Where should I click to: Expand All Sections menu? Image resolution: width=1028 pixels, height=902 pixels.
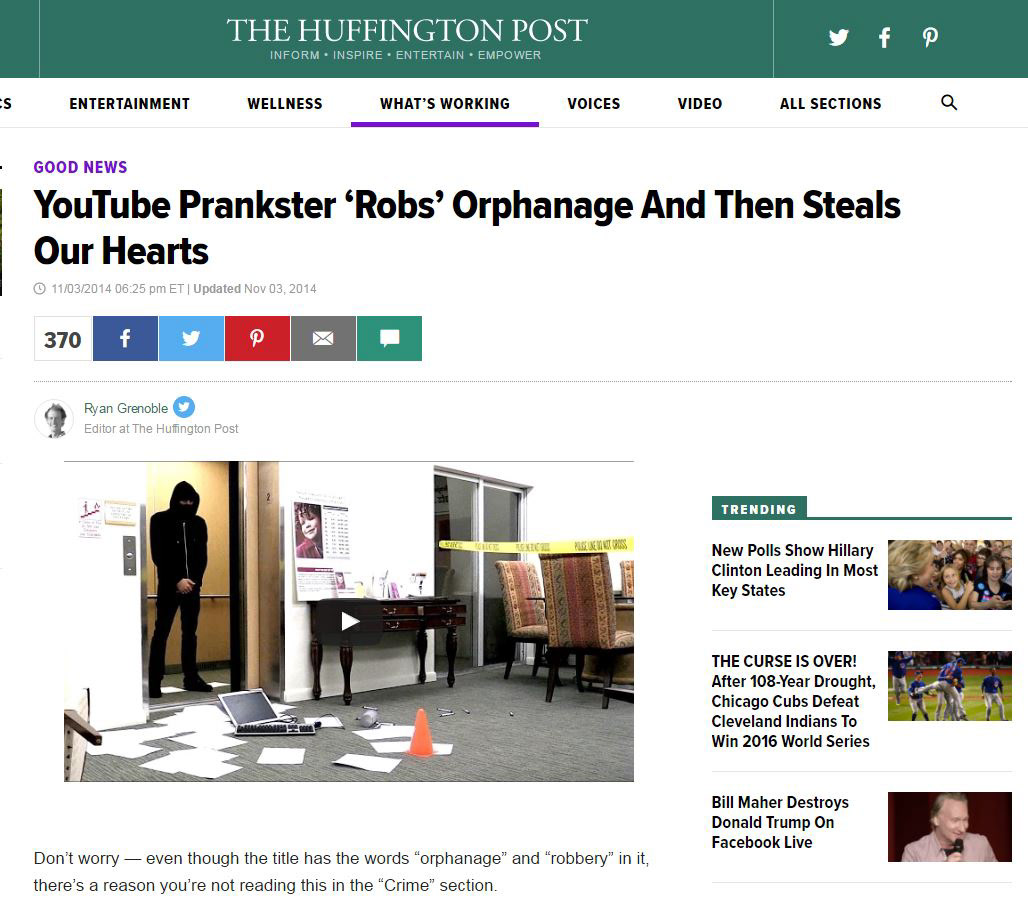(830, 104)
